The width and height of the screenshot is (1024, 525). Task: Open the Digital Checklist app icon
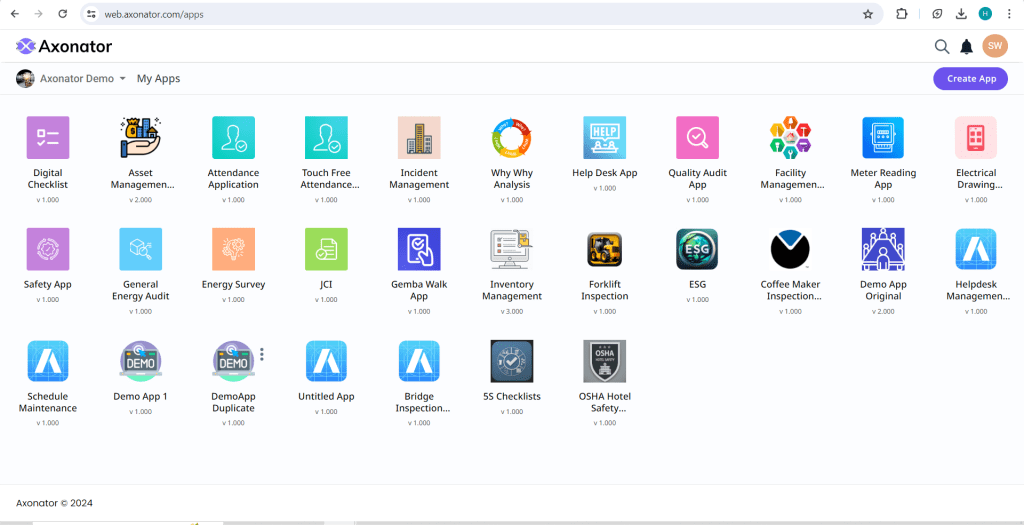(47, 138)
